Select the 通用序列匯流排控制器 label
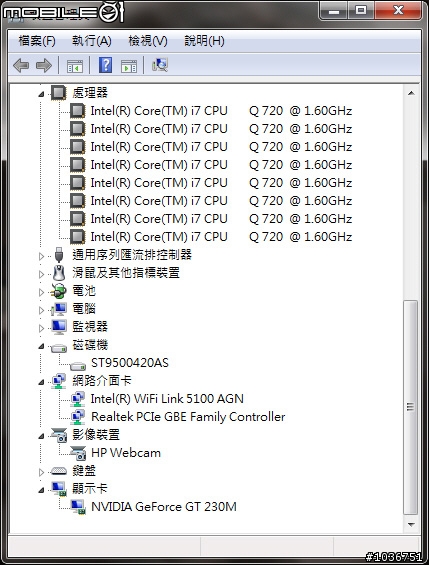The width and height of the screenshot is (429, 565). 132,255
